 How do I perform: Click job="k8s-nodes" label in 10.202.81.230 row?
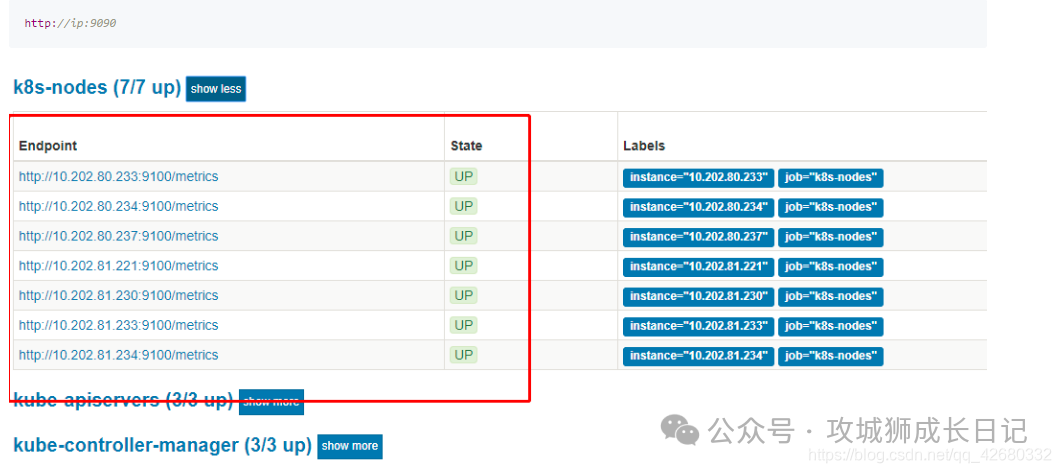831,297
